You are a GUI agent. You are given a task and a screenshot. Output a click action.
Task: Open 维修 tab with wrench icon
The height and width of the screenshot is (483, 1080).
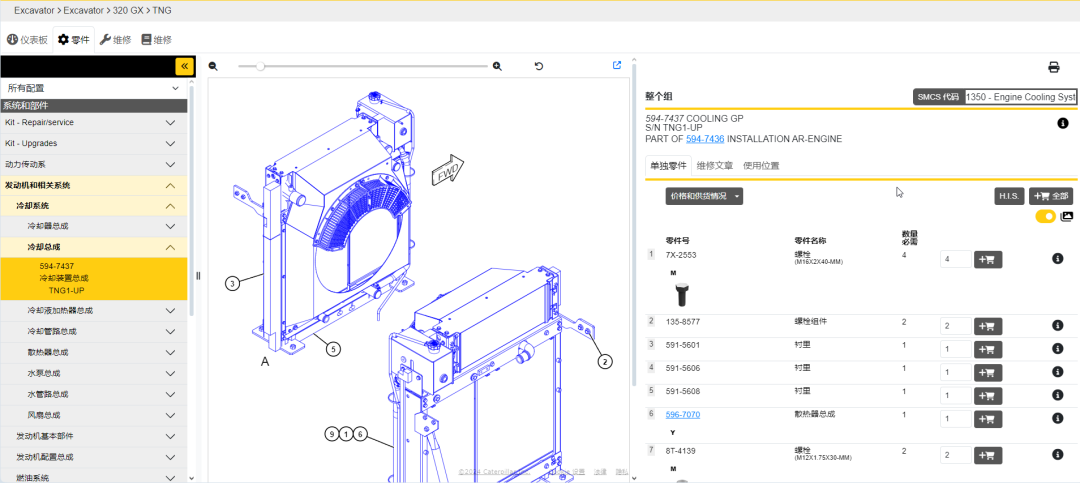click(115, 40)
